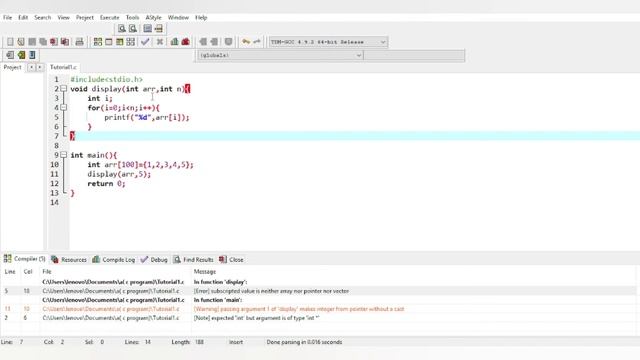Open Profile Analysis chart icon
The image size is (640, 360).
tap(174, 42)
